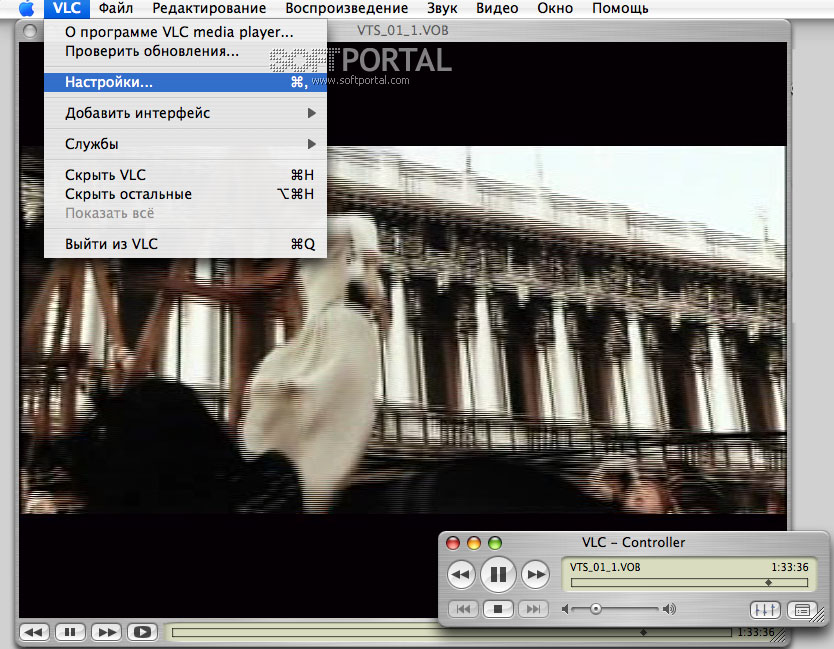
Task: Open the Apple menu
Action: (25, 8)
